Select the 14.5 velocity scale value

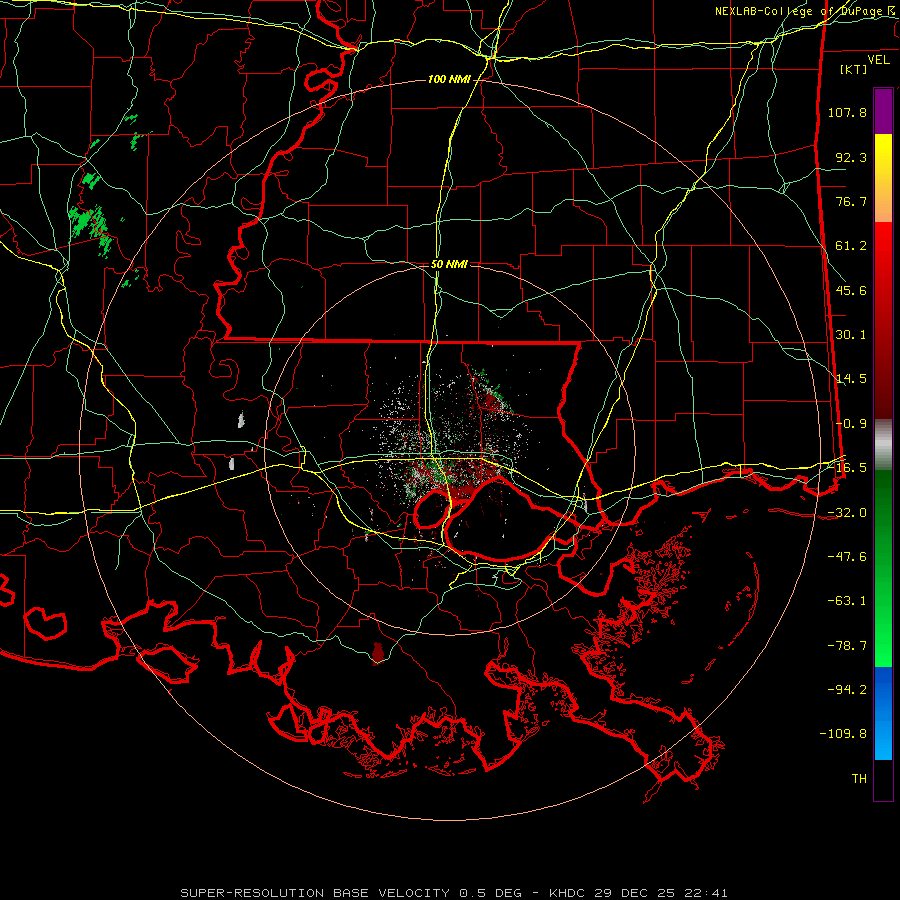[x=851, y=379]
